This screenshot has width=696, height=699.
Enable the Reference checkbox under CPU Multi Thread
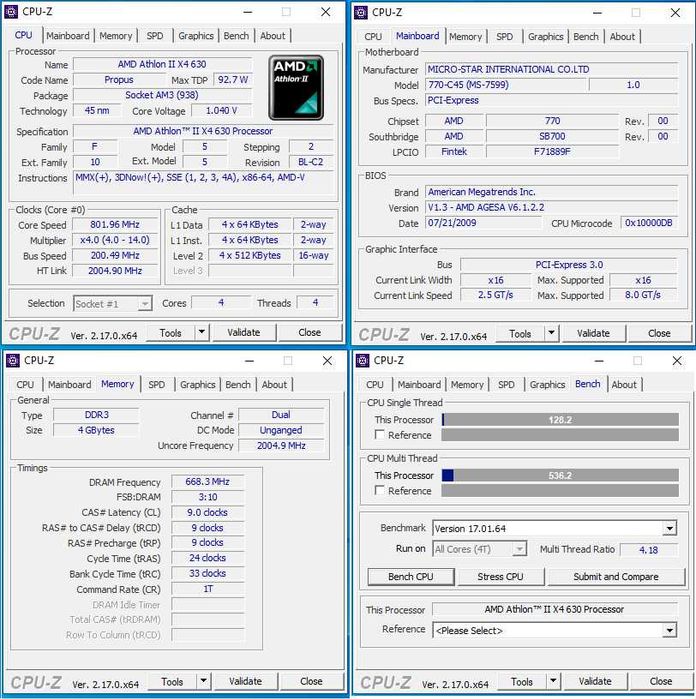pyautogui.click(x=379, y=490)
